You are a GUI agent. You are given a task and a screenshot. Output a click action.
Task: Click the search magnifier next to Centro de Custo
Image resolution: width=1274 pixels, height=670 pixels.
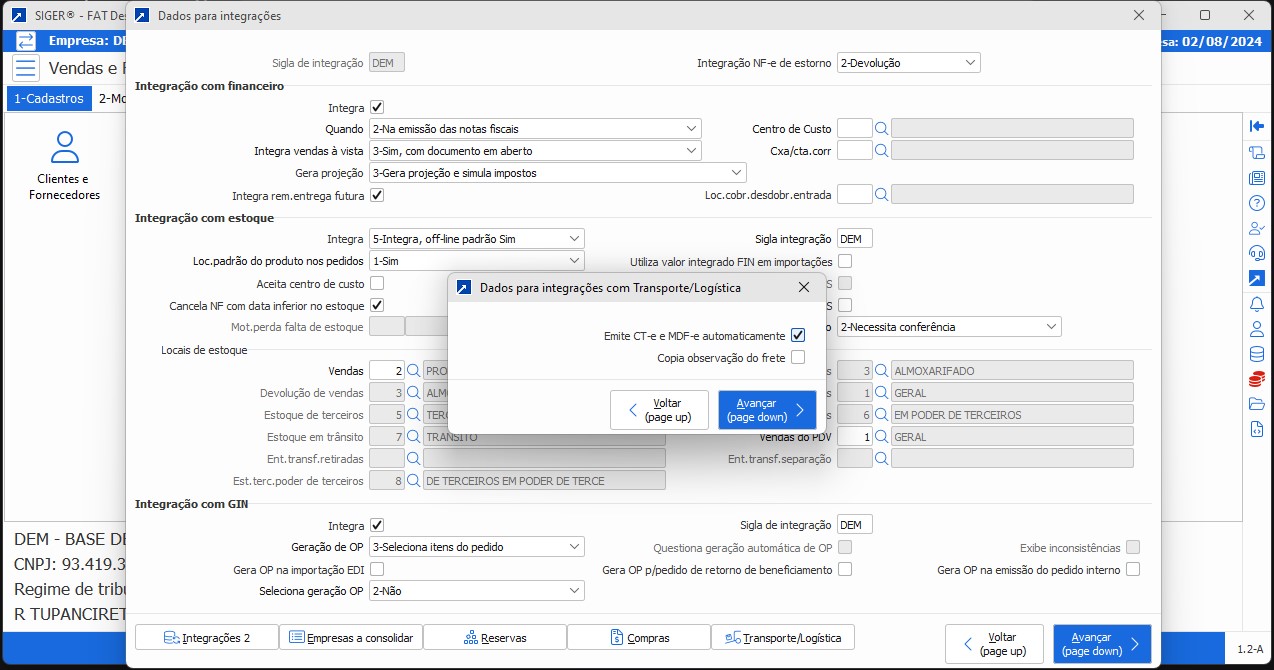pos(881,128)
